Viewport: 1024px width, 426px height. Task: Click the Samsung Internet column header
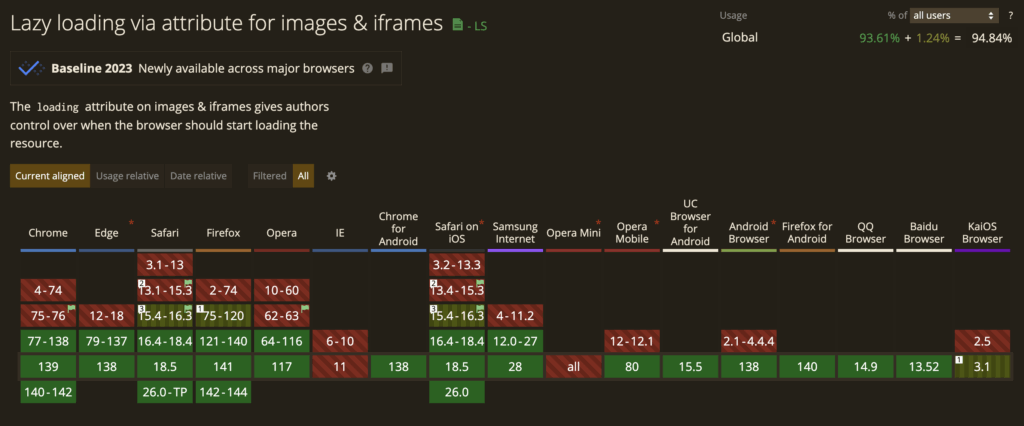click(515, 233)
